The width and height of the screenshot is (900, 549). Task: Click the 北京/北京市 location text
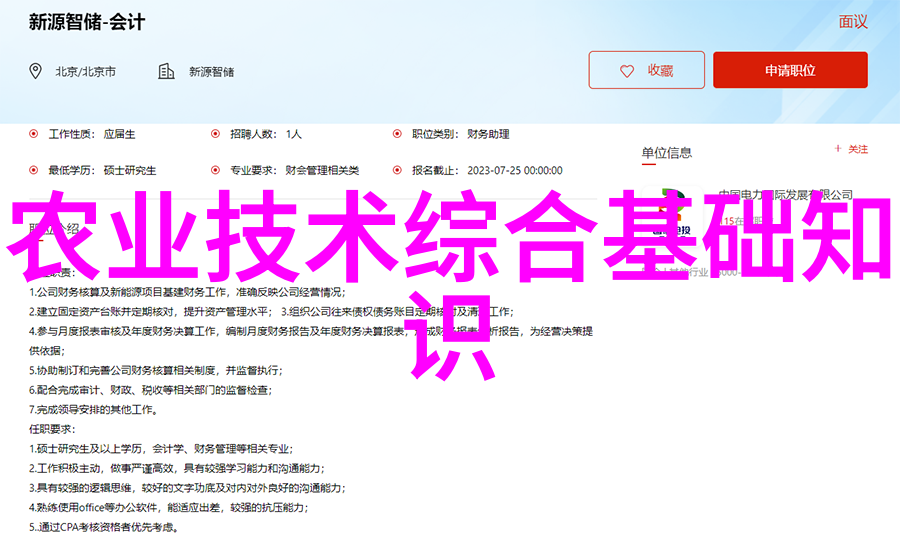(x=85, y=72)
